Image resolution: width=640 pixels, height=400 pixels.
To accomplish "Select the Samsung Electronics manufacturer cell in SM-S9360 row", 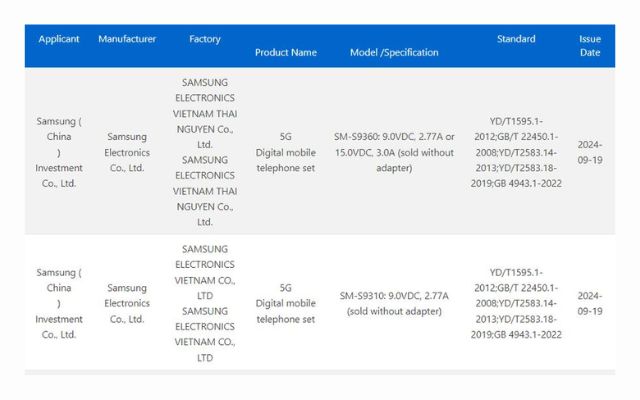I will point(127,152).
